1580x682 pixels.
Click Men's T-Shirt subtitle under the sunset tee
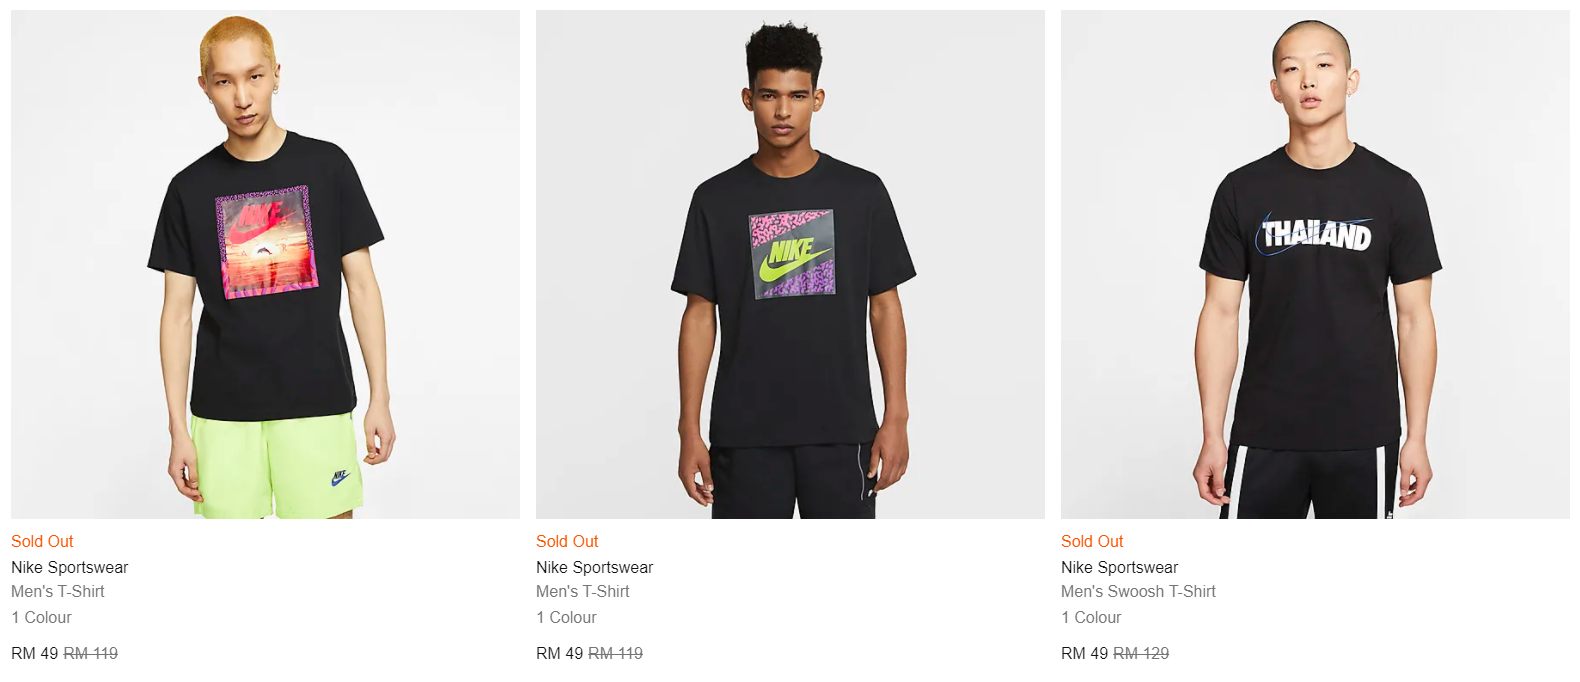(x=58, y=591)
